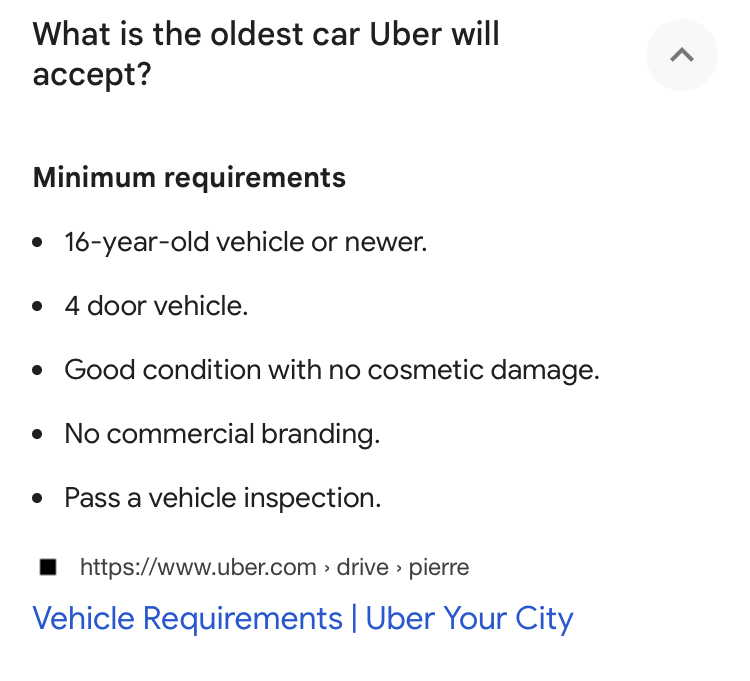Click the "pierre" breadcrumb segment
Image resolution: width=750 pixels, height=681 pixels.
tap(439, 568)
